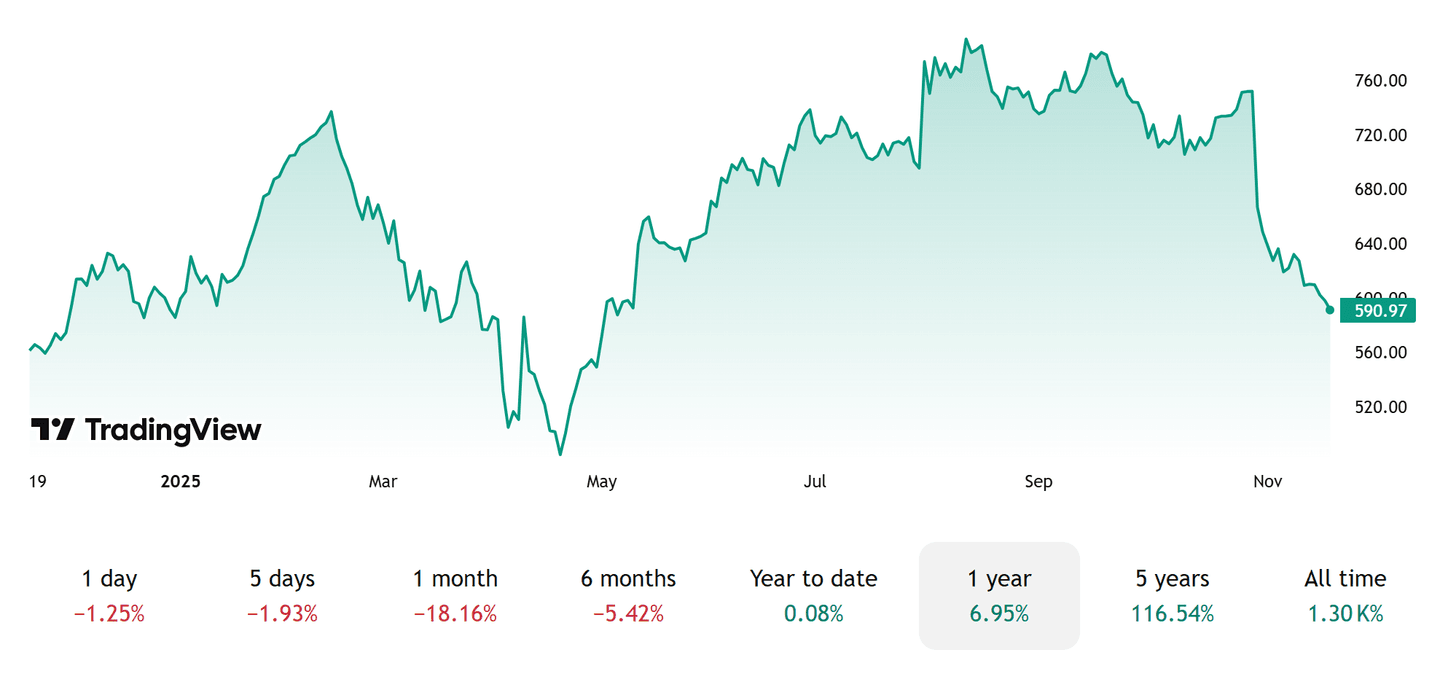Click the 116.54% five-year return value

point(1172,615)
